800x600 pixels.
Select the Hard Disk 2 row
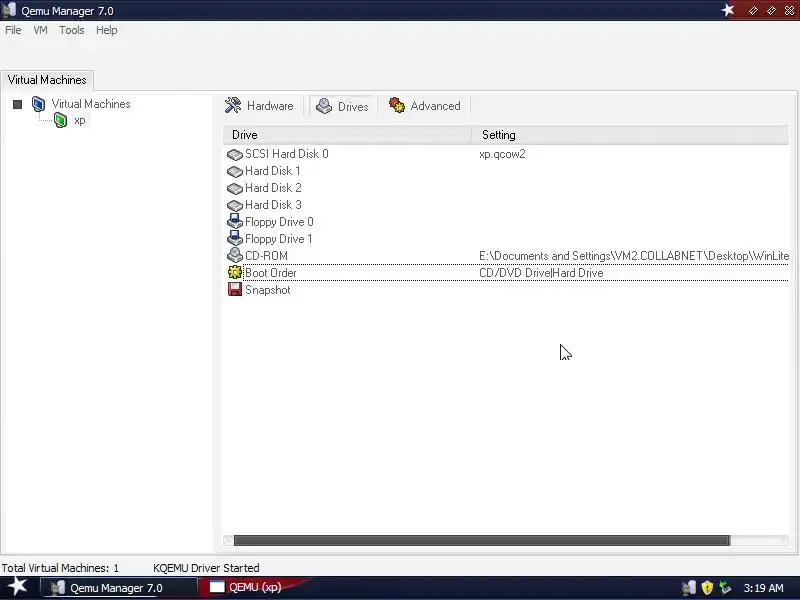click(x=506, y=188)
